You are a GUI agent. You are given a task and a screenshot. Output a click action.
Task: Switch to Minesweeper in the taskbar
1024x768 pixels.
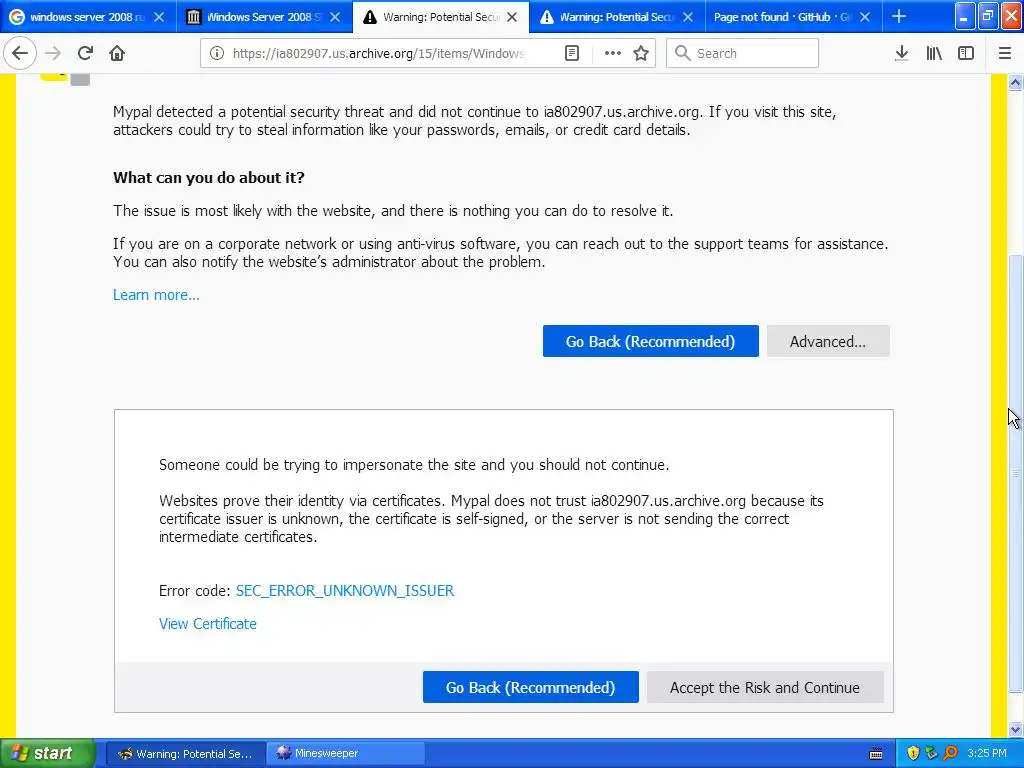[346, 754]
